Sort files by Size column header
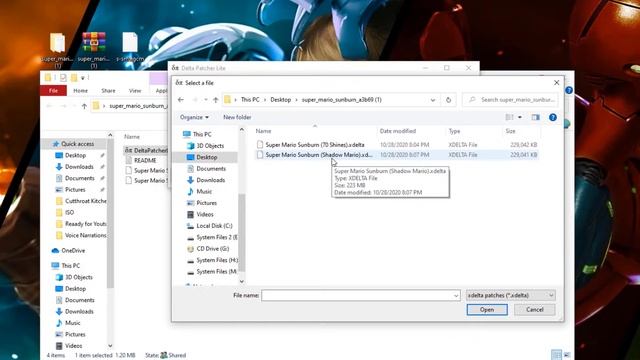The width and height of the screenshot is (640, 360). coord(510,131)
